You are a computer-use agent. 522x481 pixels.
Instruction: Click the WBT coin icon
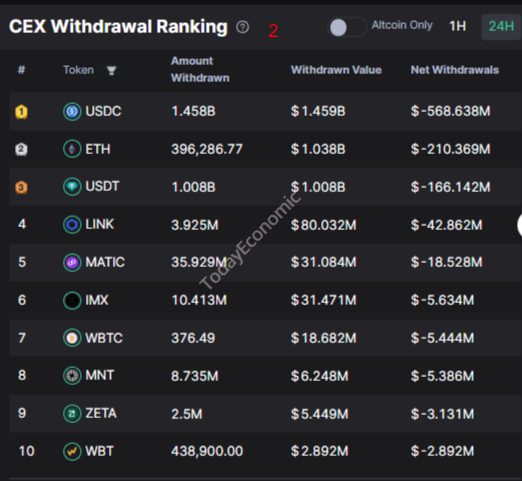[72, 452]
